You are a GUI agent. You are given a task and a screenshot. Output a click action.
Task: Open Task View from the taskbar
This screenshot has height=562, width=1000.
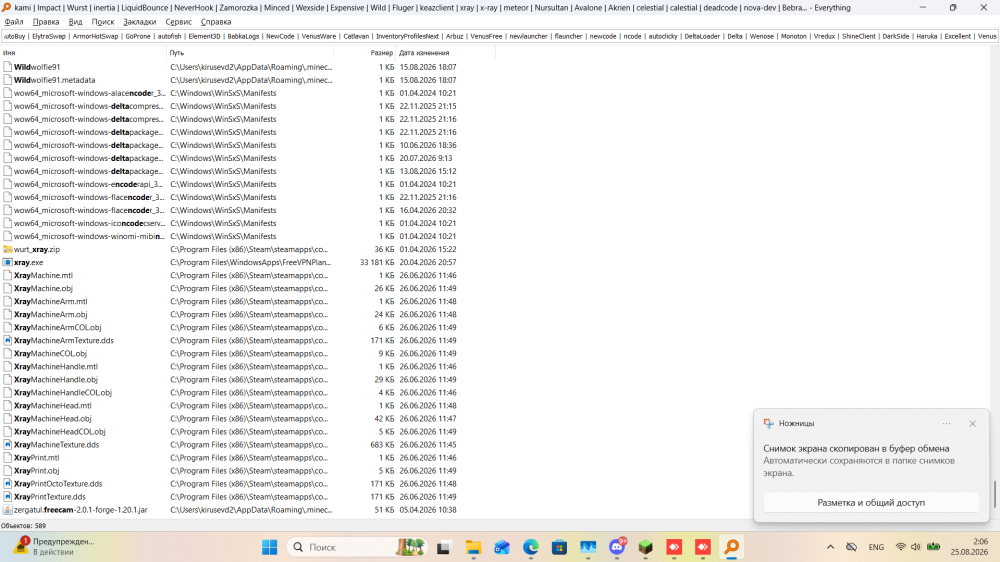click(444, 547)
